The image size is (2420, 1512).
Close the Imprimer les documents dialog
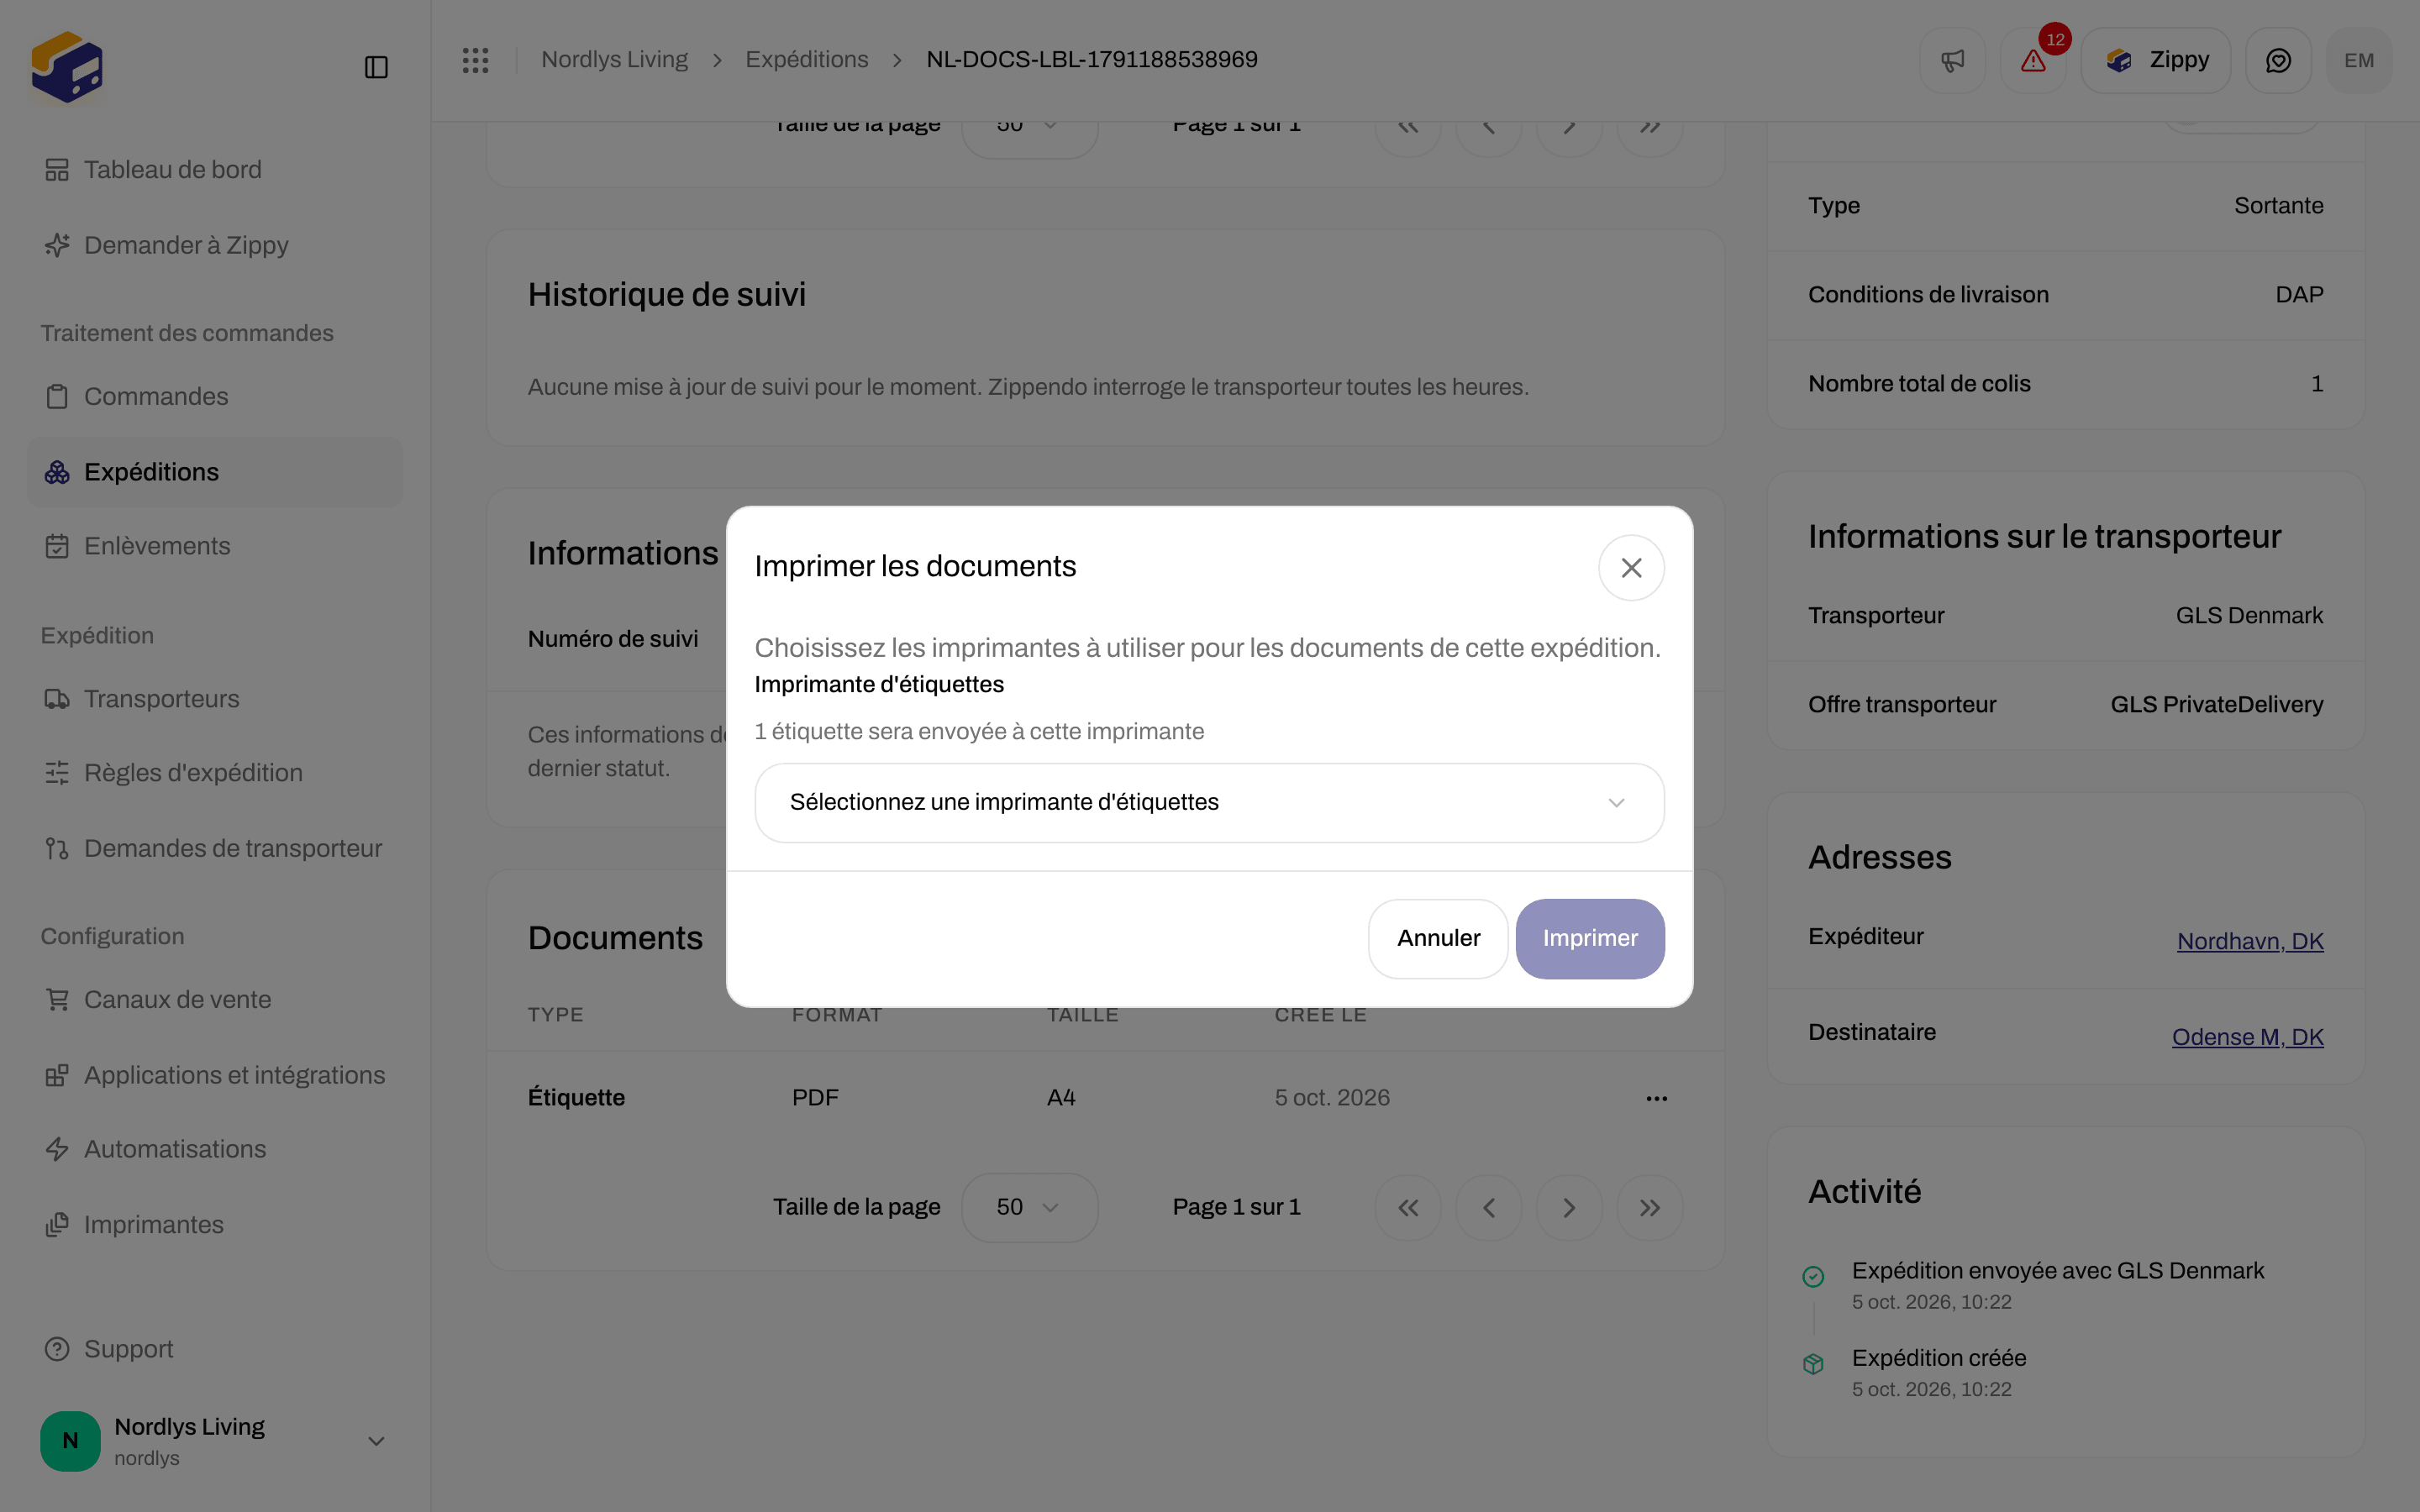1631,567
